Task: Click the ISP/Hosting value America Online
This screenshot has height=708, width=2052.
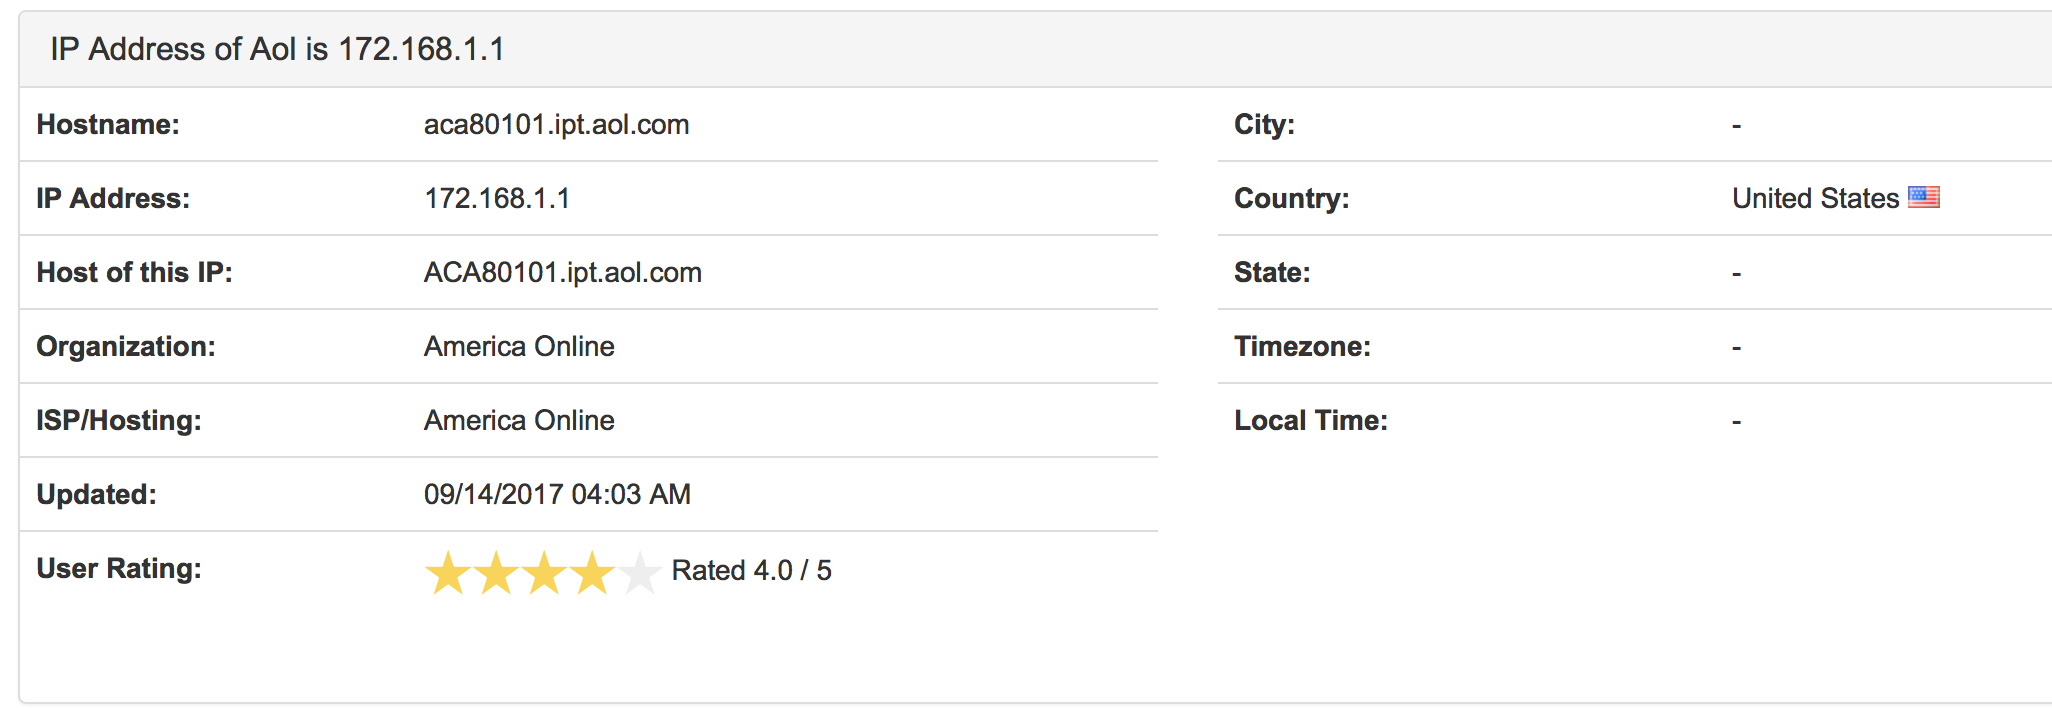Action: 518,421
